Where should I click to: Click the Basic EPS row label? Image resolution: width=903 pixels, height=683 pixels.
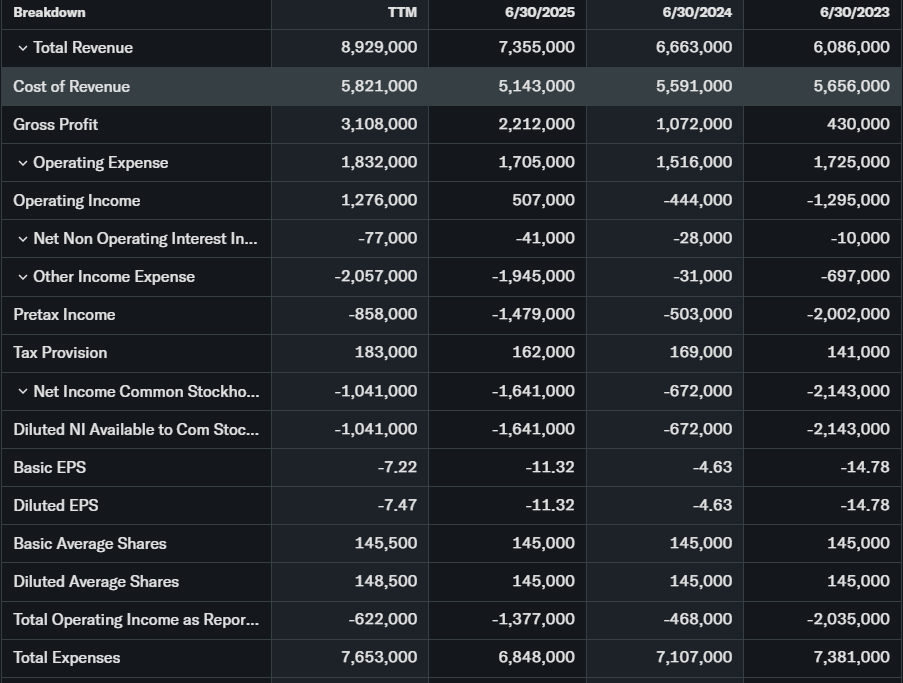[x=49, y=467]
